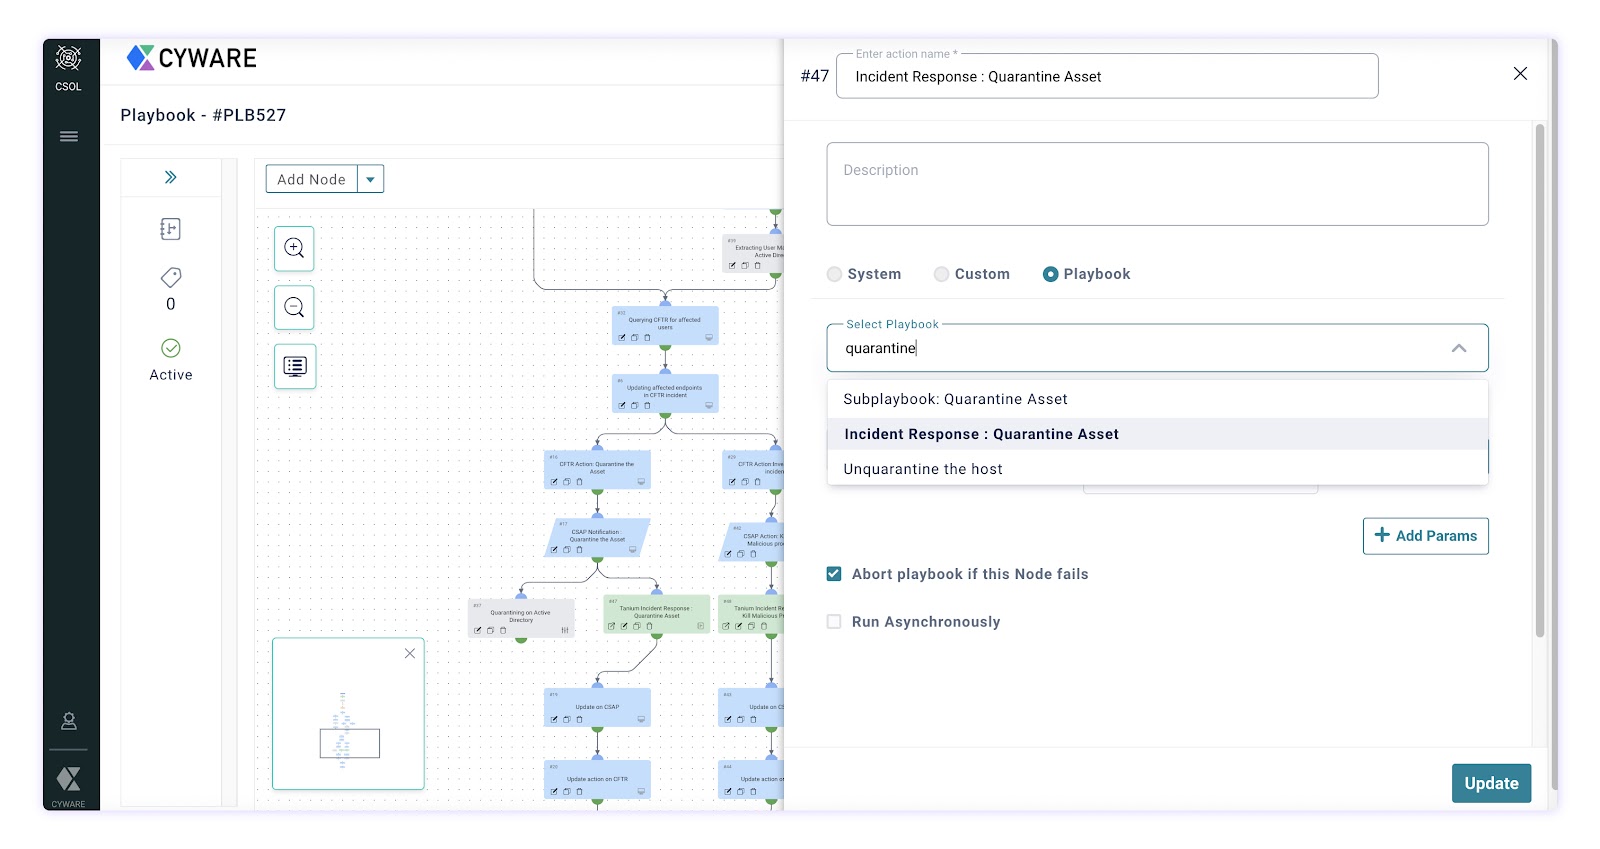Click the monitor icon on Update on CSAP node #19
The width and height of the screenshot is (1600, 849).
[641, 720]
